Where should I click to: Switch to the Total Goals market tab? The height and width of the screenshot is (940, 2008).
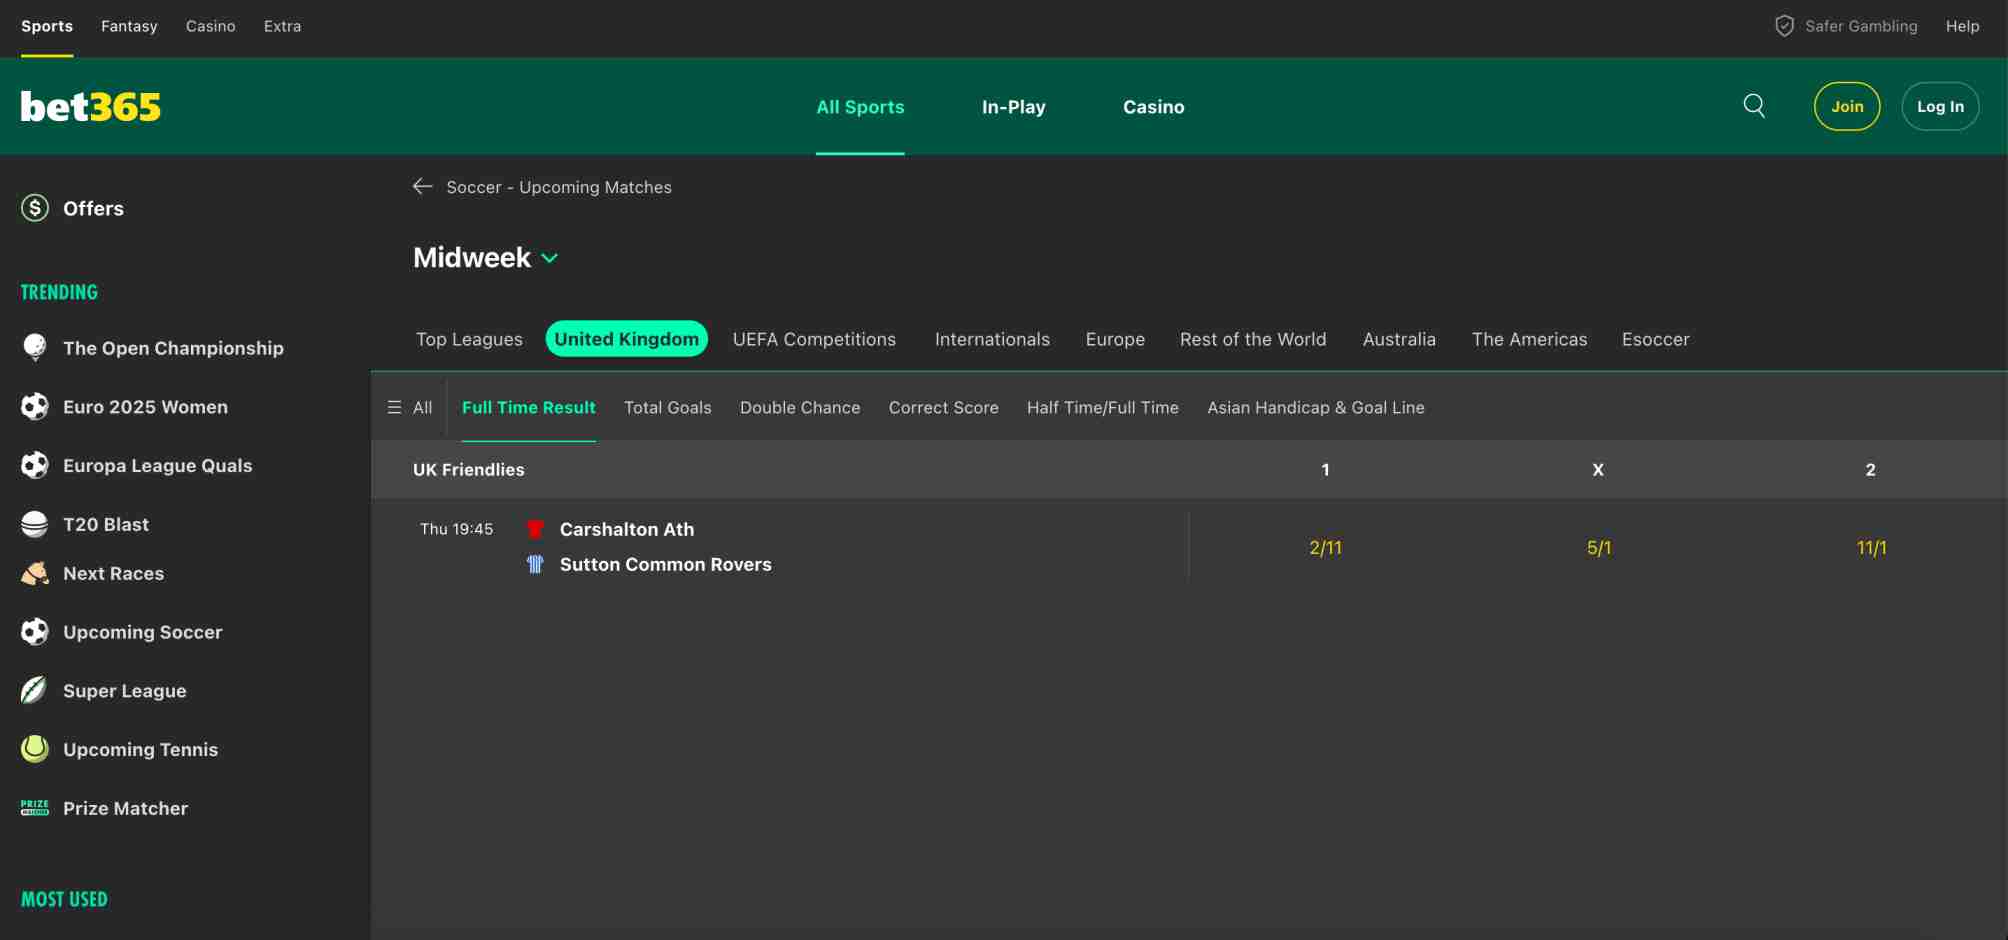click(x=668, y=407)
